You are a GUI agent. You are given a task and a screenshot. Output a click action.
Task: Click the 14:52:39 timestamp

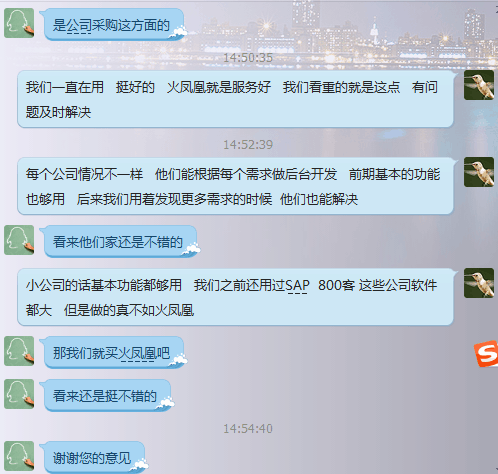[x=248, y=145]
